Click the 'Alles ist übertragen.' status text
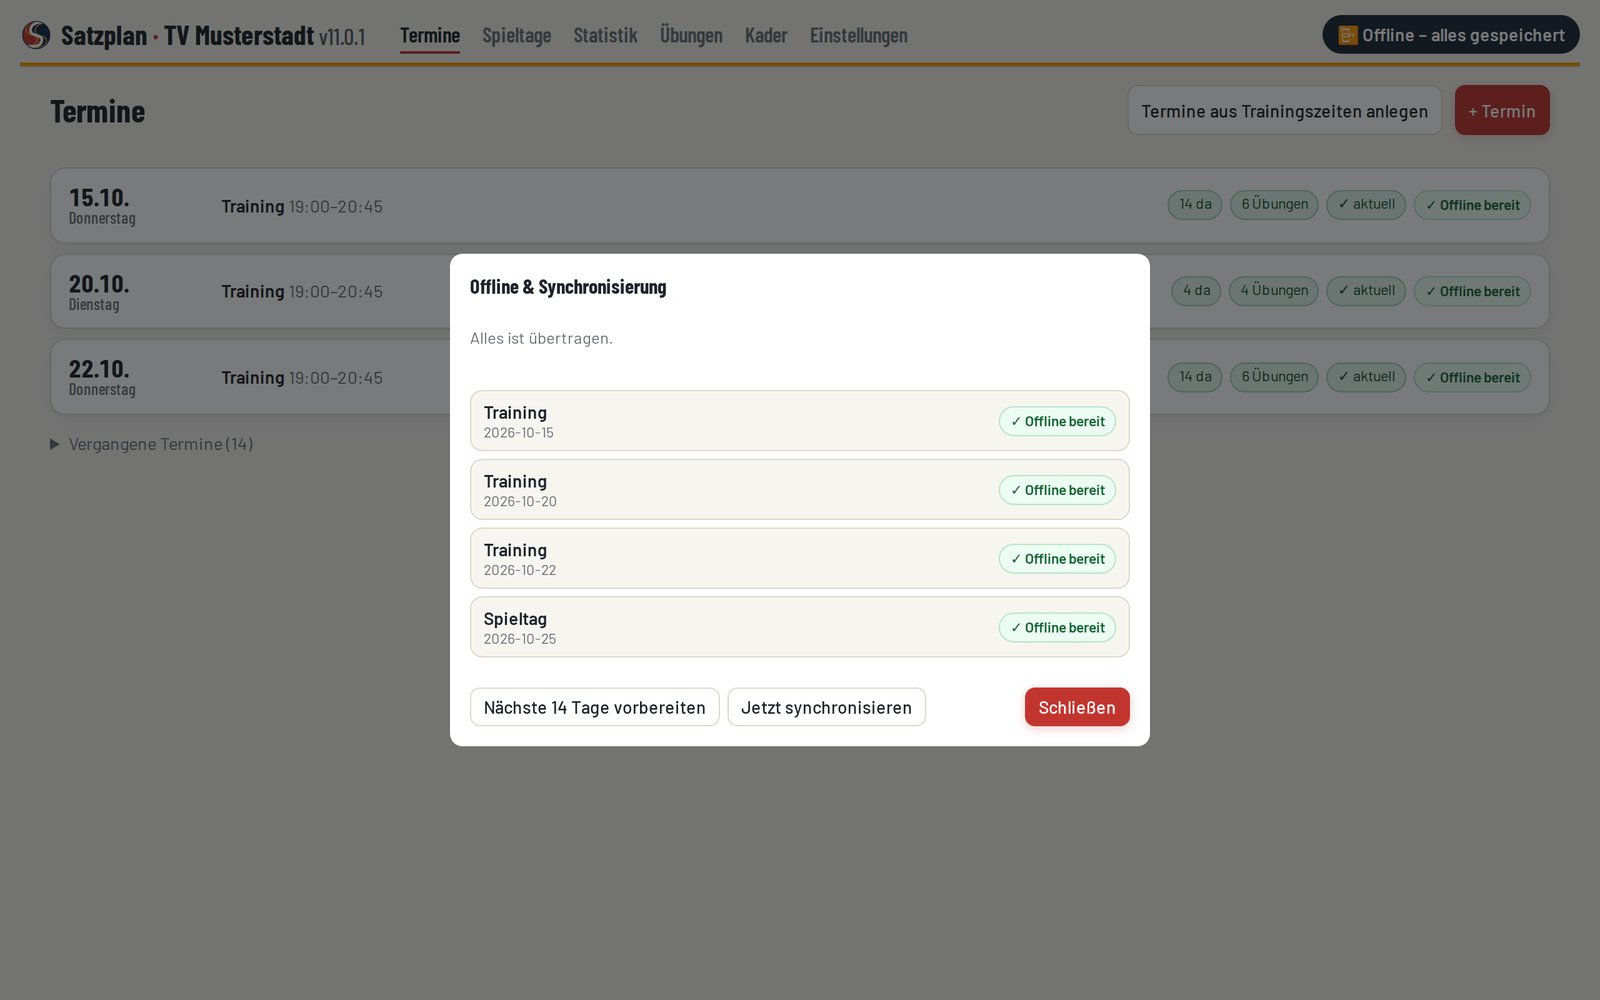This screenshot has width=1600, height=1000. tap(541, 338)
